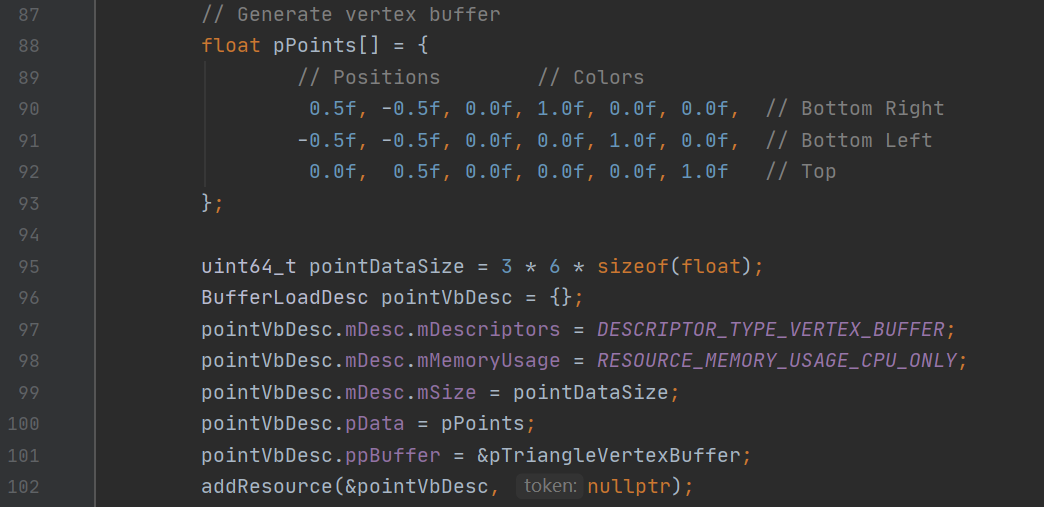Click line number 88 in the gutter
This screenshot has width=1044, height=507.
[x=28, y=46]
